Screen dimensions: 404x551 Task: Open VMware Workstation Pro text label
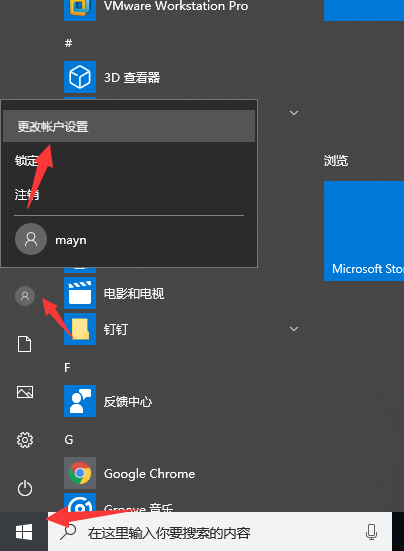176,6
